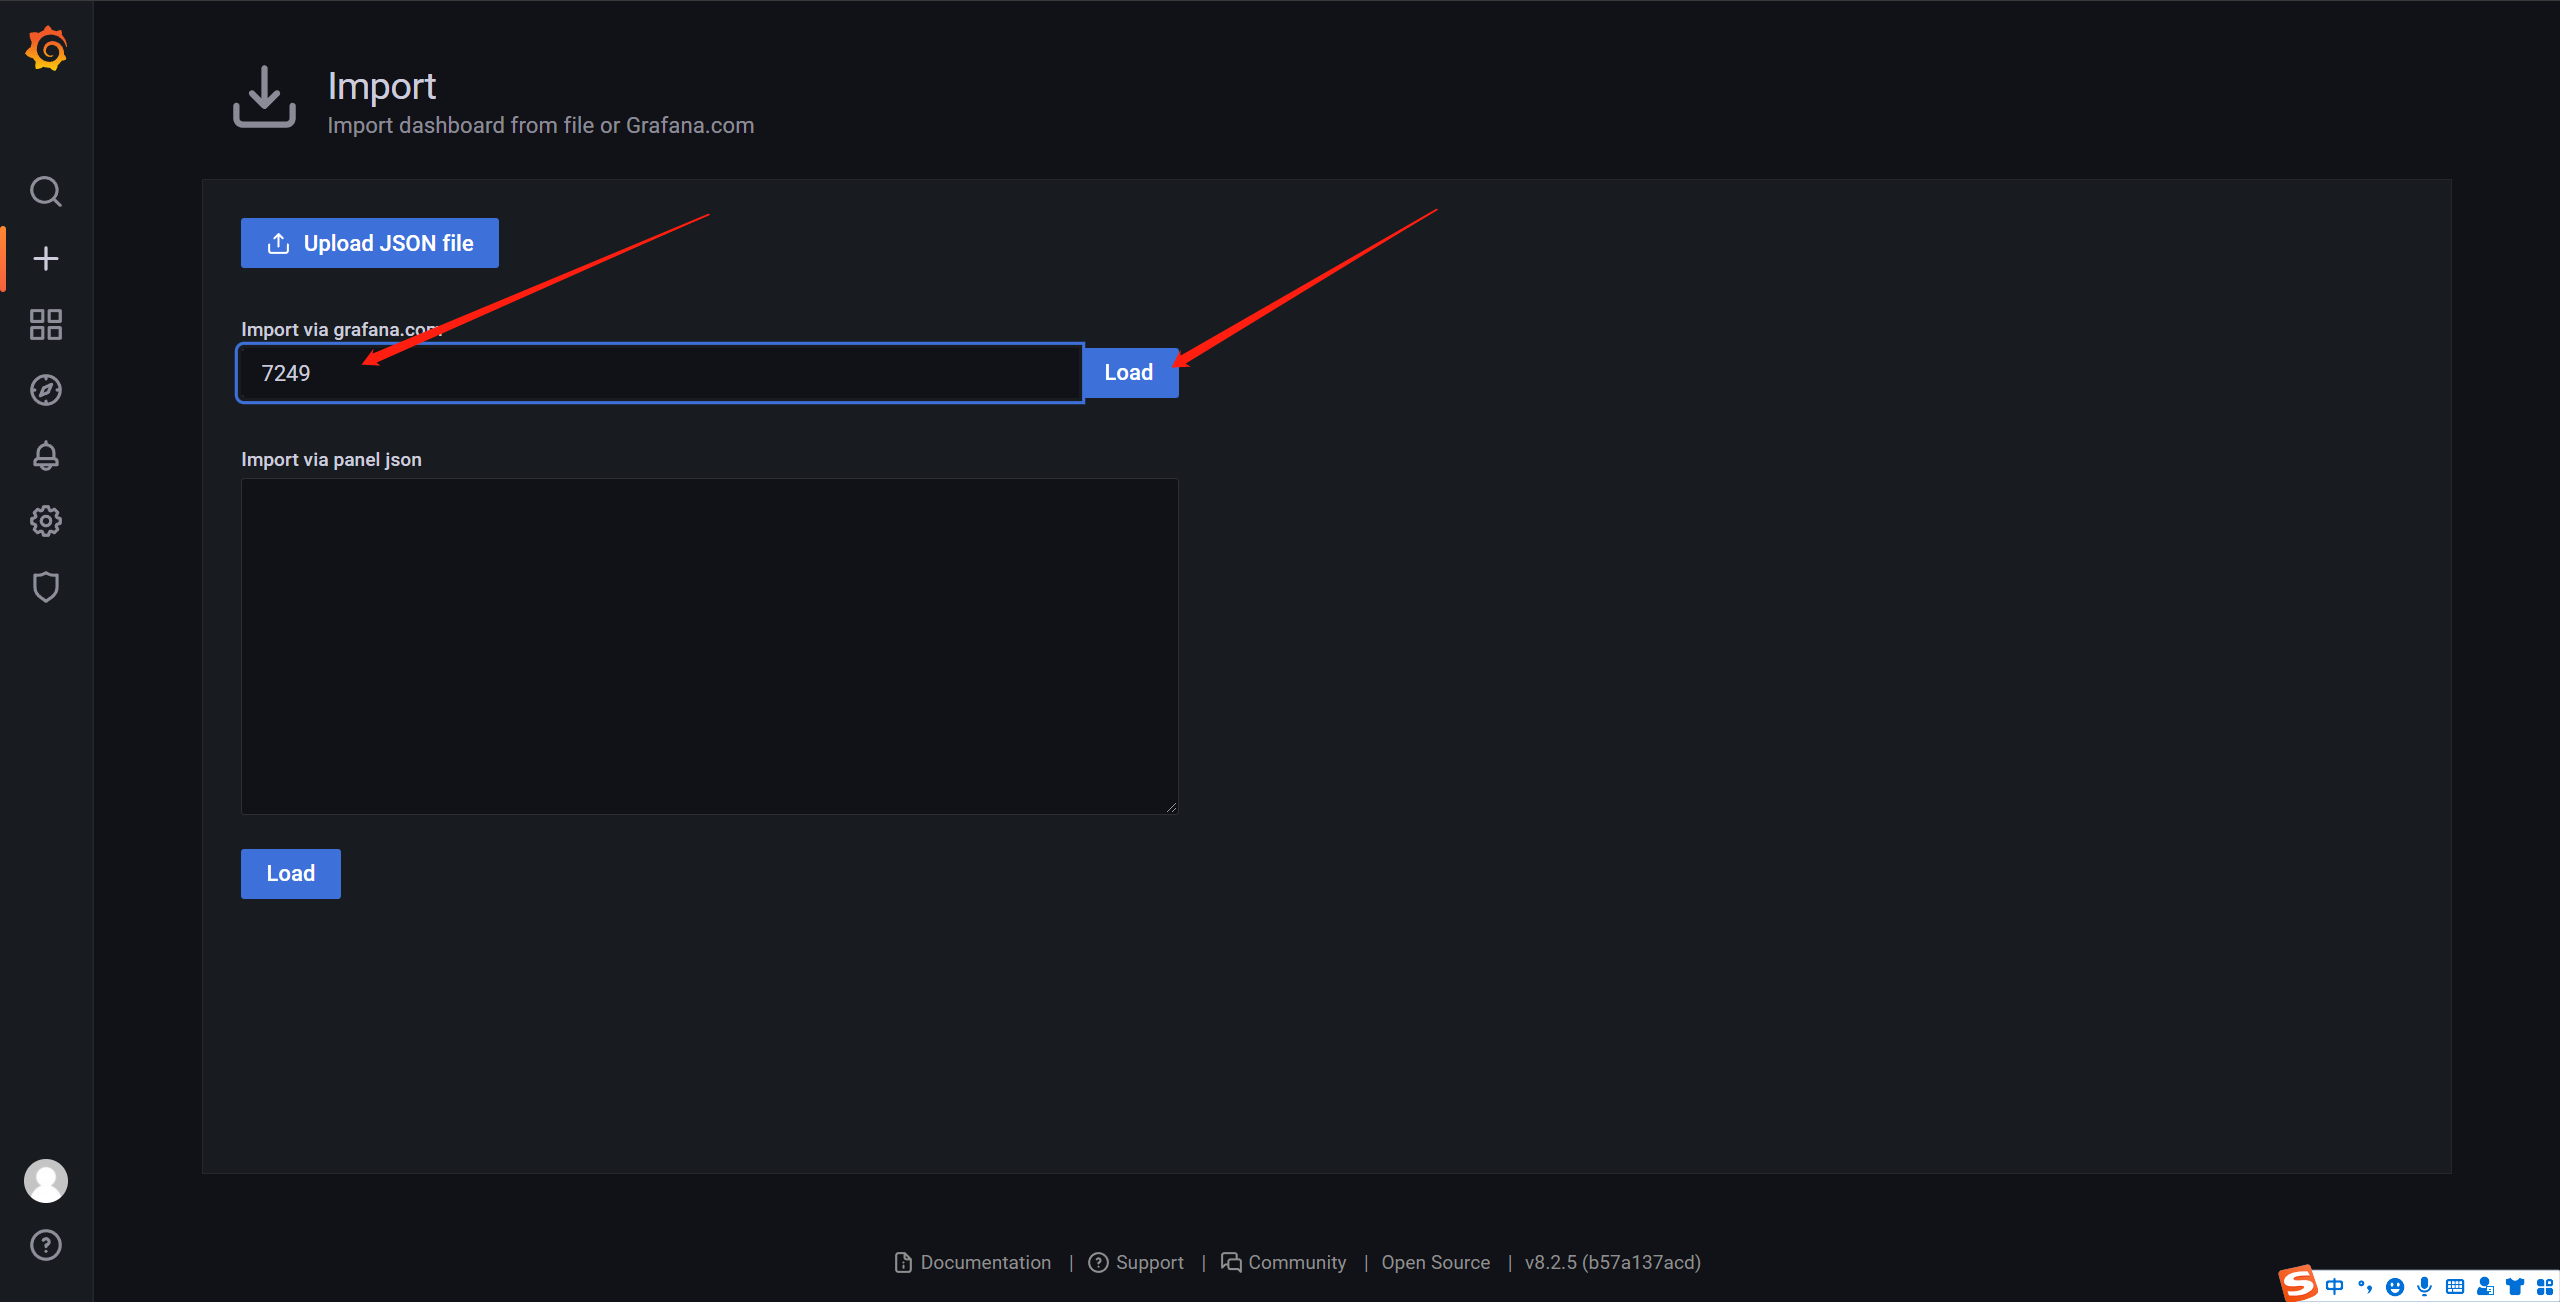This screenshot has width=2560, height=1302.
Task: Click the Load button below the panel json
Action: [x=291, y=874]
